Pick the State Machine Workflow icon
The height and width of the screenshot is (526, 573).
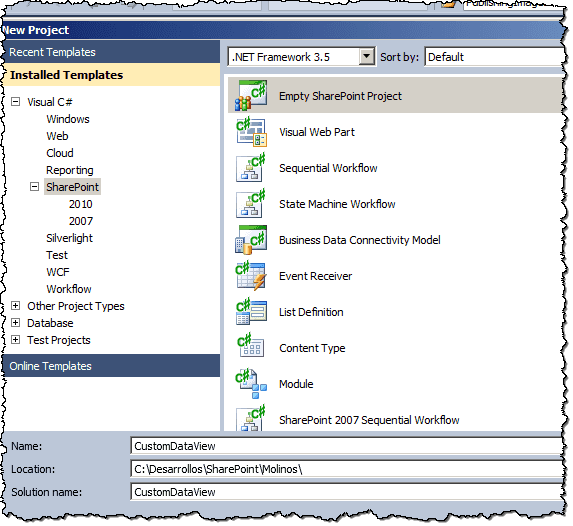(251, 204)
